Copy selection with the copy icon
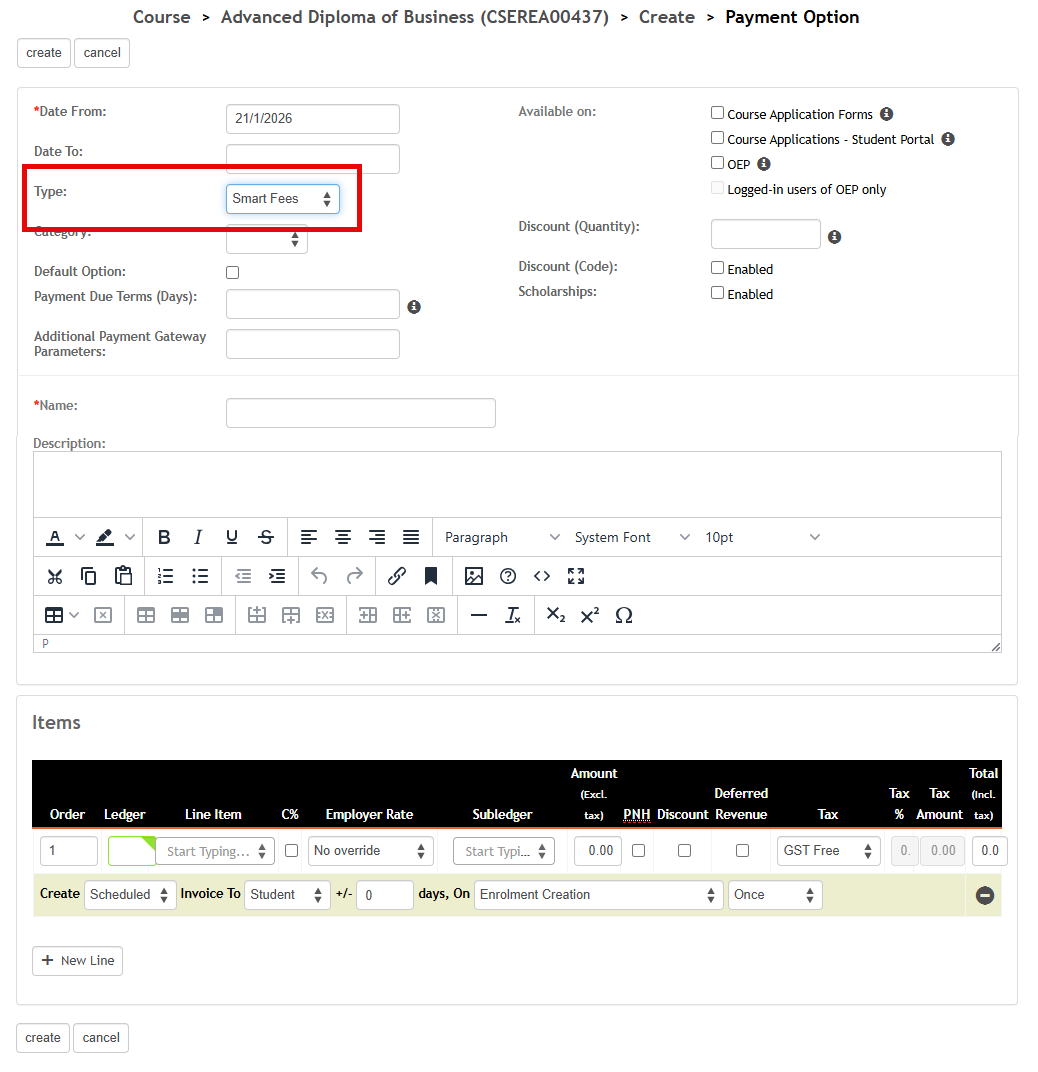The height and width of the screenshot is (1072, 1038). (x=89, y=576)
